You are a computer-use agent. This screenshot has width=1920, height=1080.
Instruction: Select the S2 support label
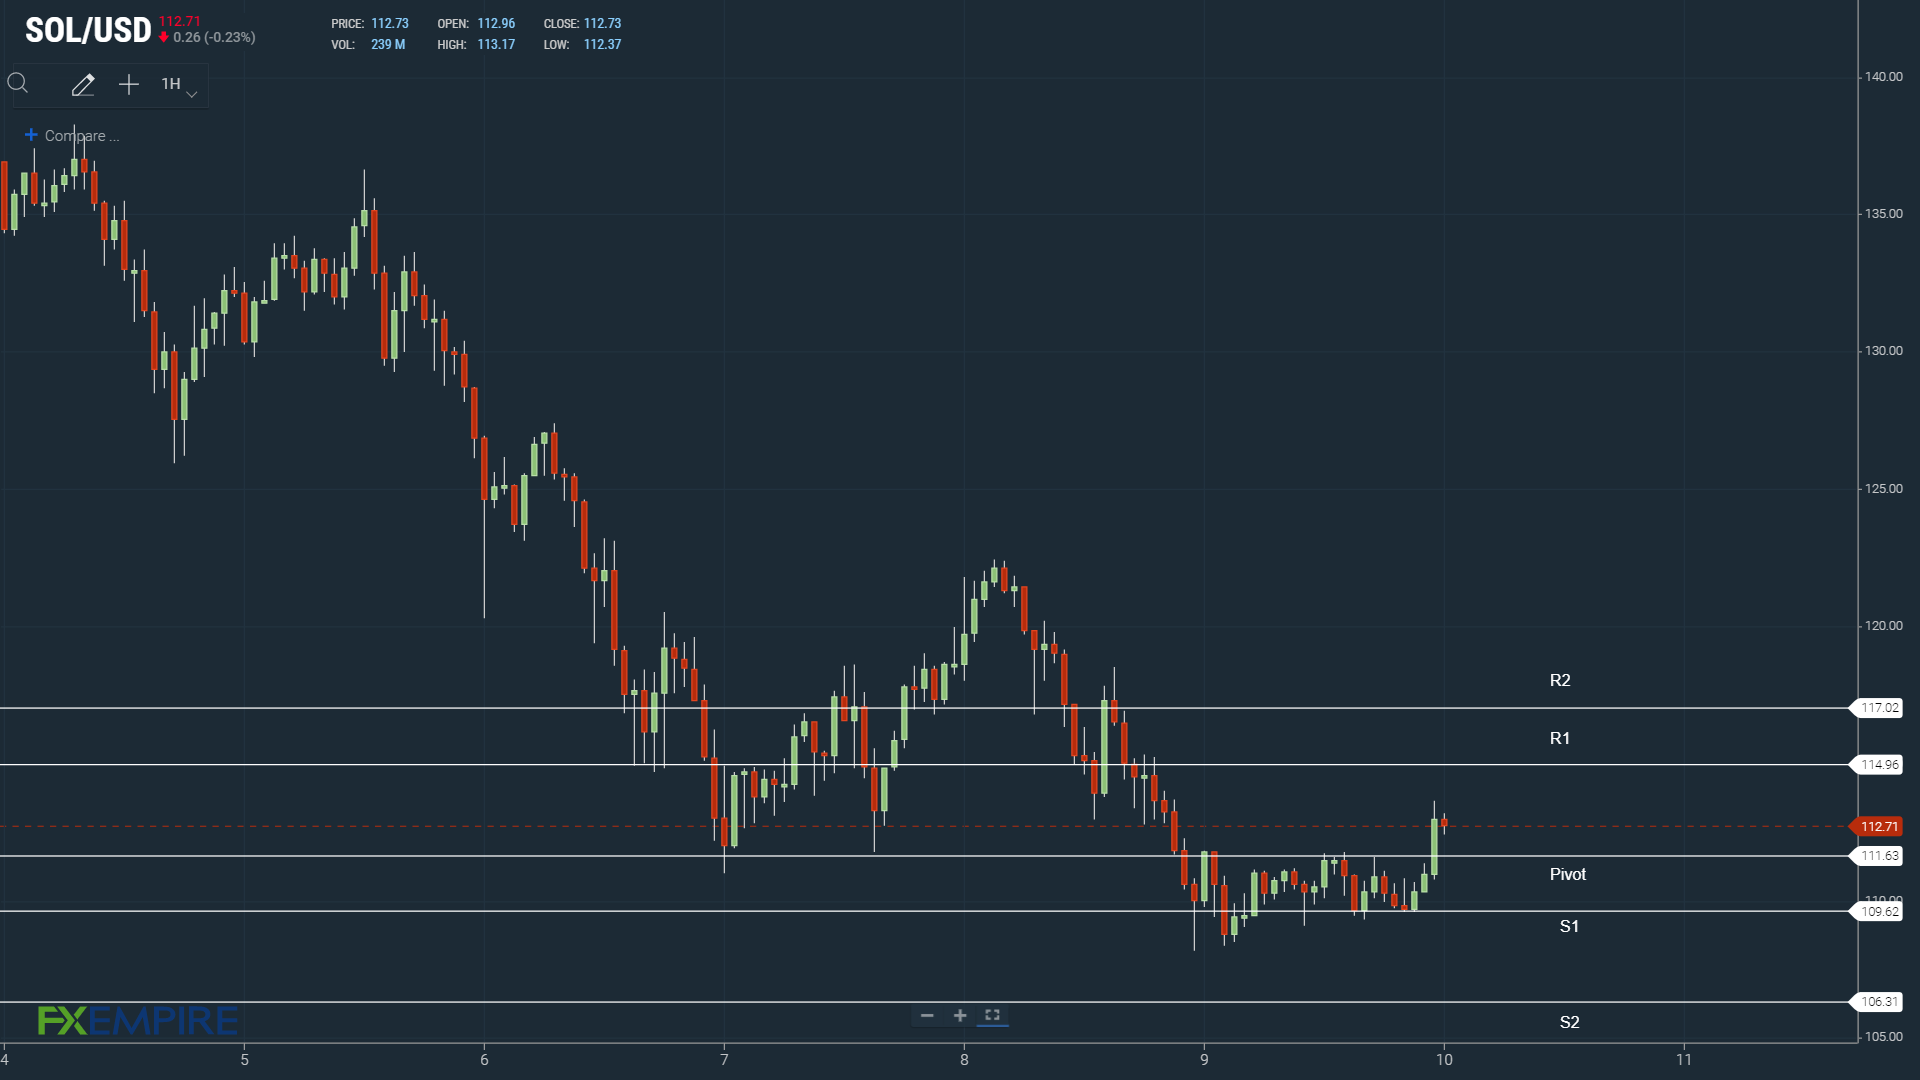1570,1022
